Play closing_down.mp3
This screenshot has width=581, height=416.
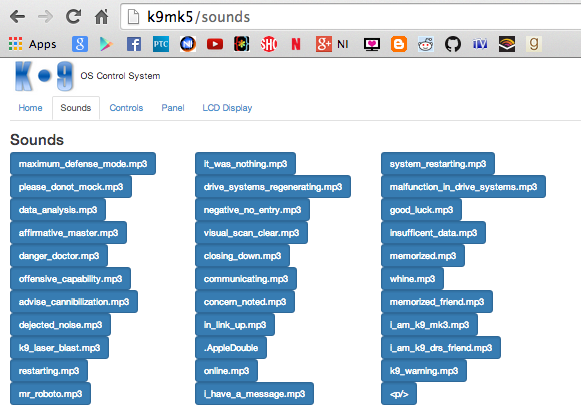click(242, 255)
